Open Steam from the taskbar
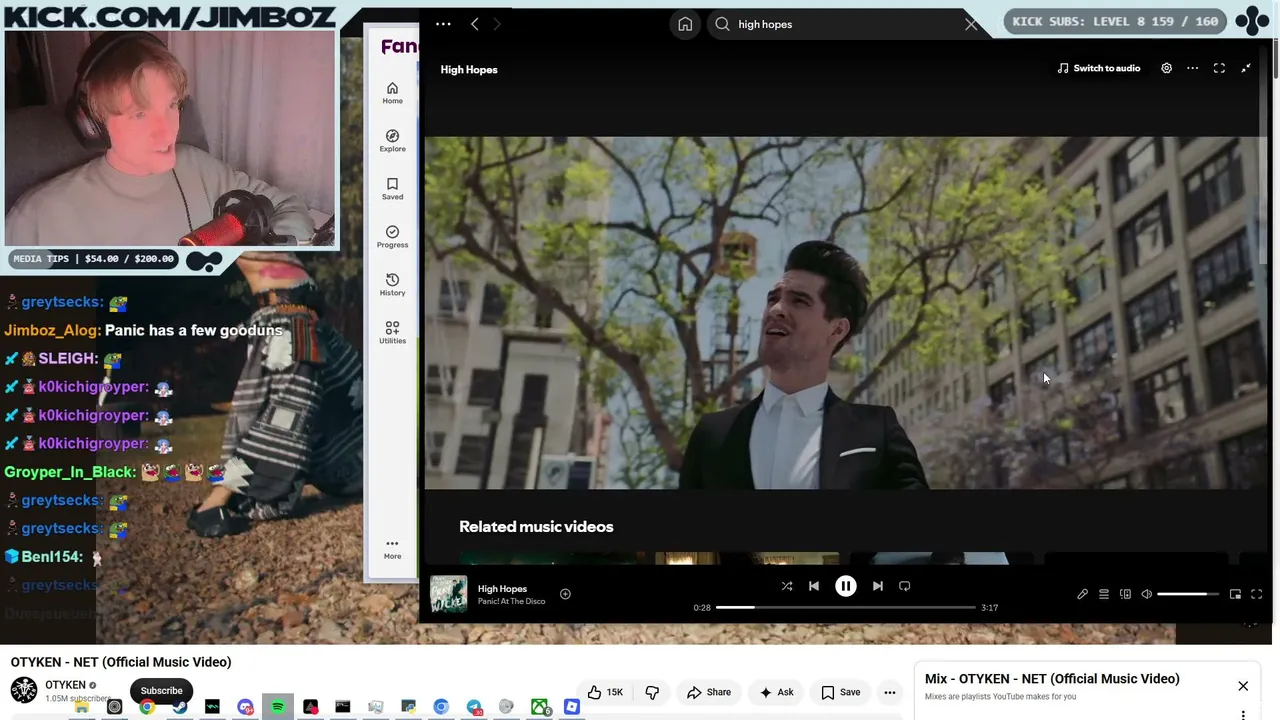Screen dimensions: 1280x720 179,708
